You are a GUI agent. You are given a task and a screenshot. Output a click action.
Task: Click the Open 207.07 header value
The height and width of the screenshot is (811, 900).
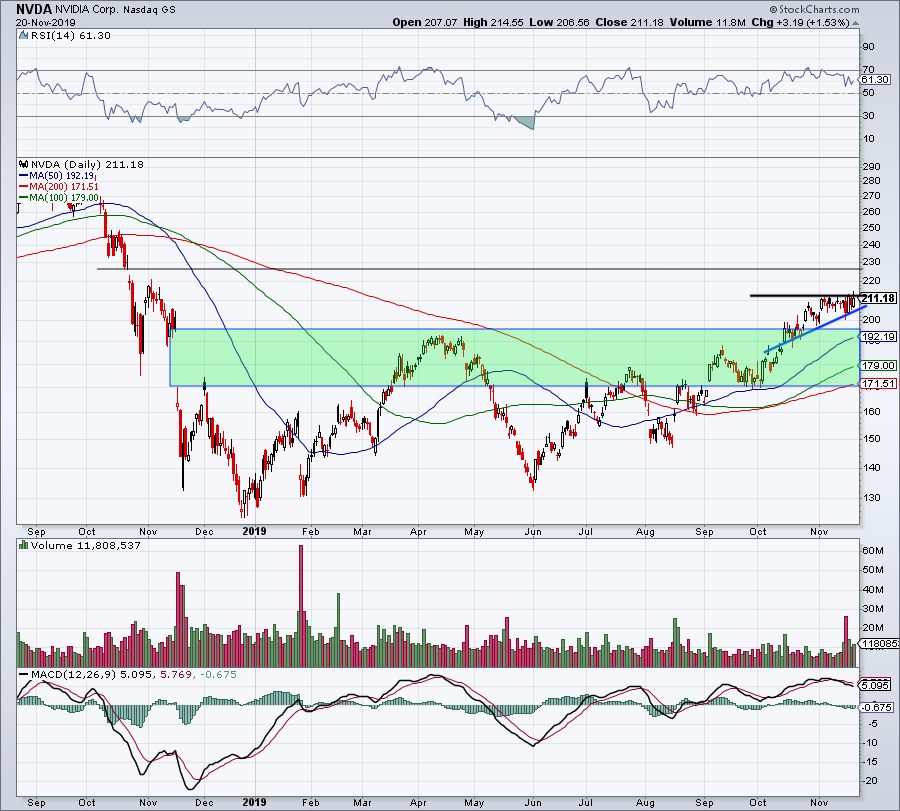425,22
